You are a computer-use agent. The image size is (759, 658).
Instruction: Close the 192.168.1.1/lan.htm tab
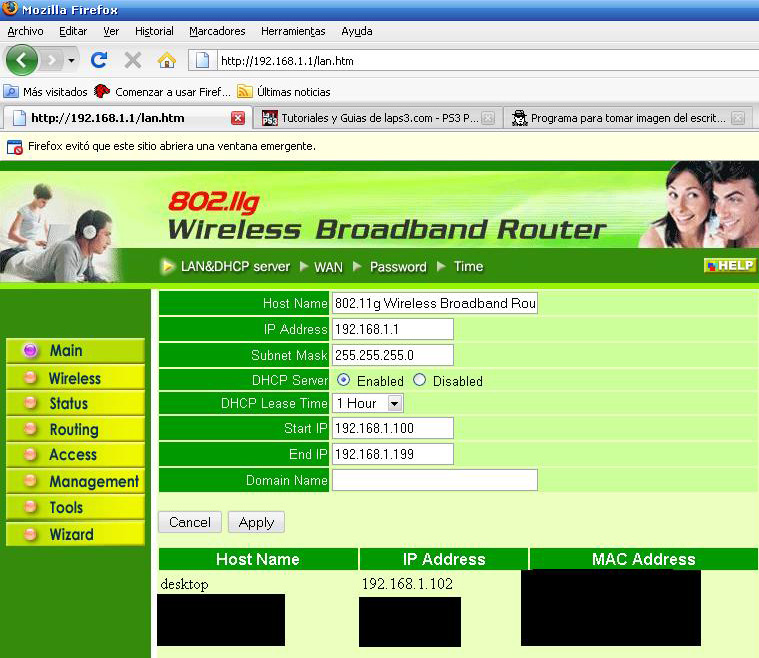(x=237, y=118)
